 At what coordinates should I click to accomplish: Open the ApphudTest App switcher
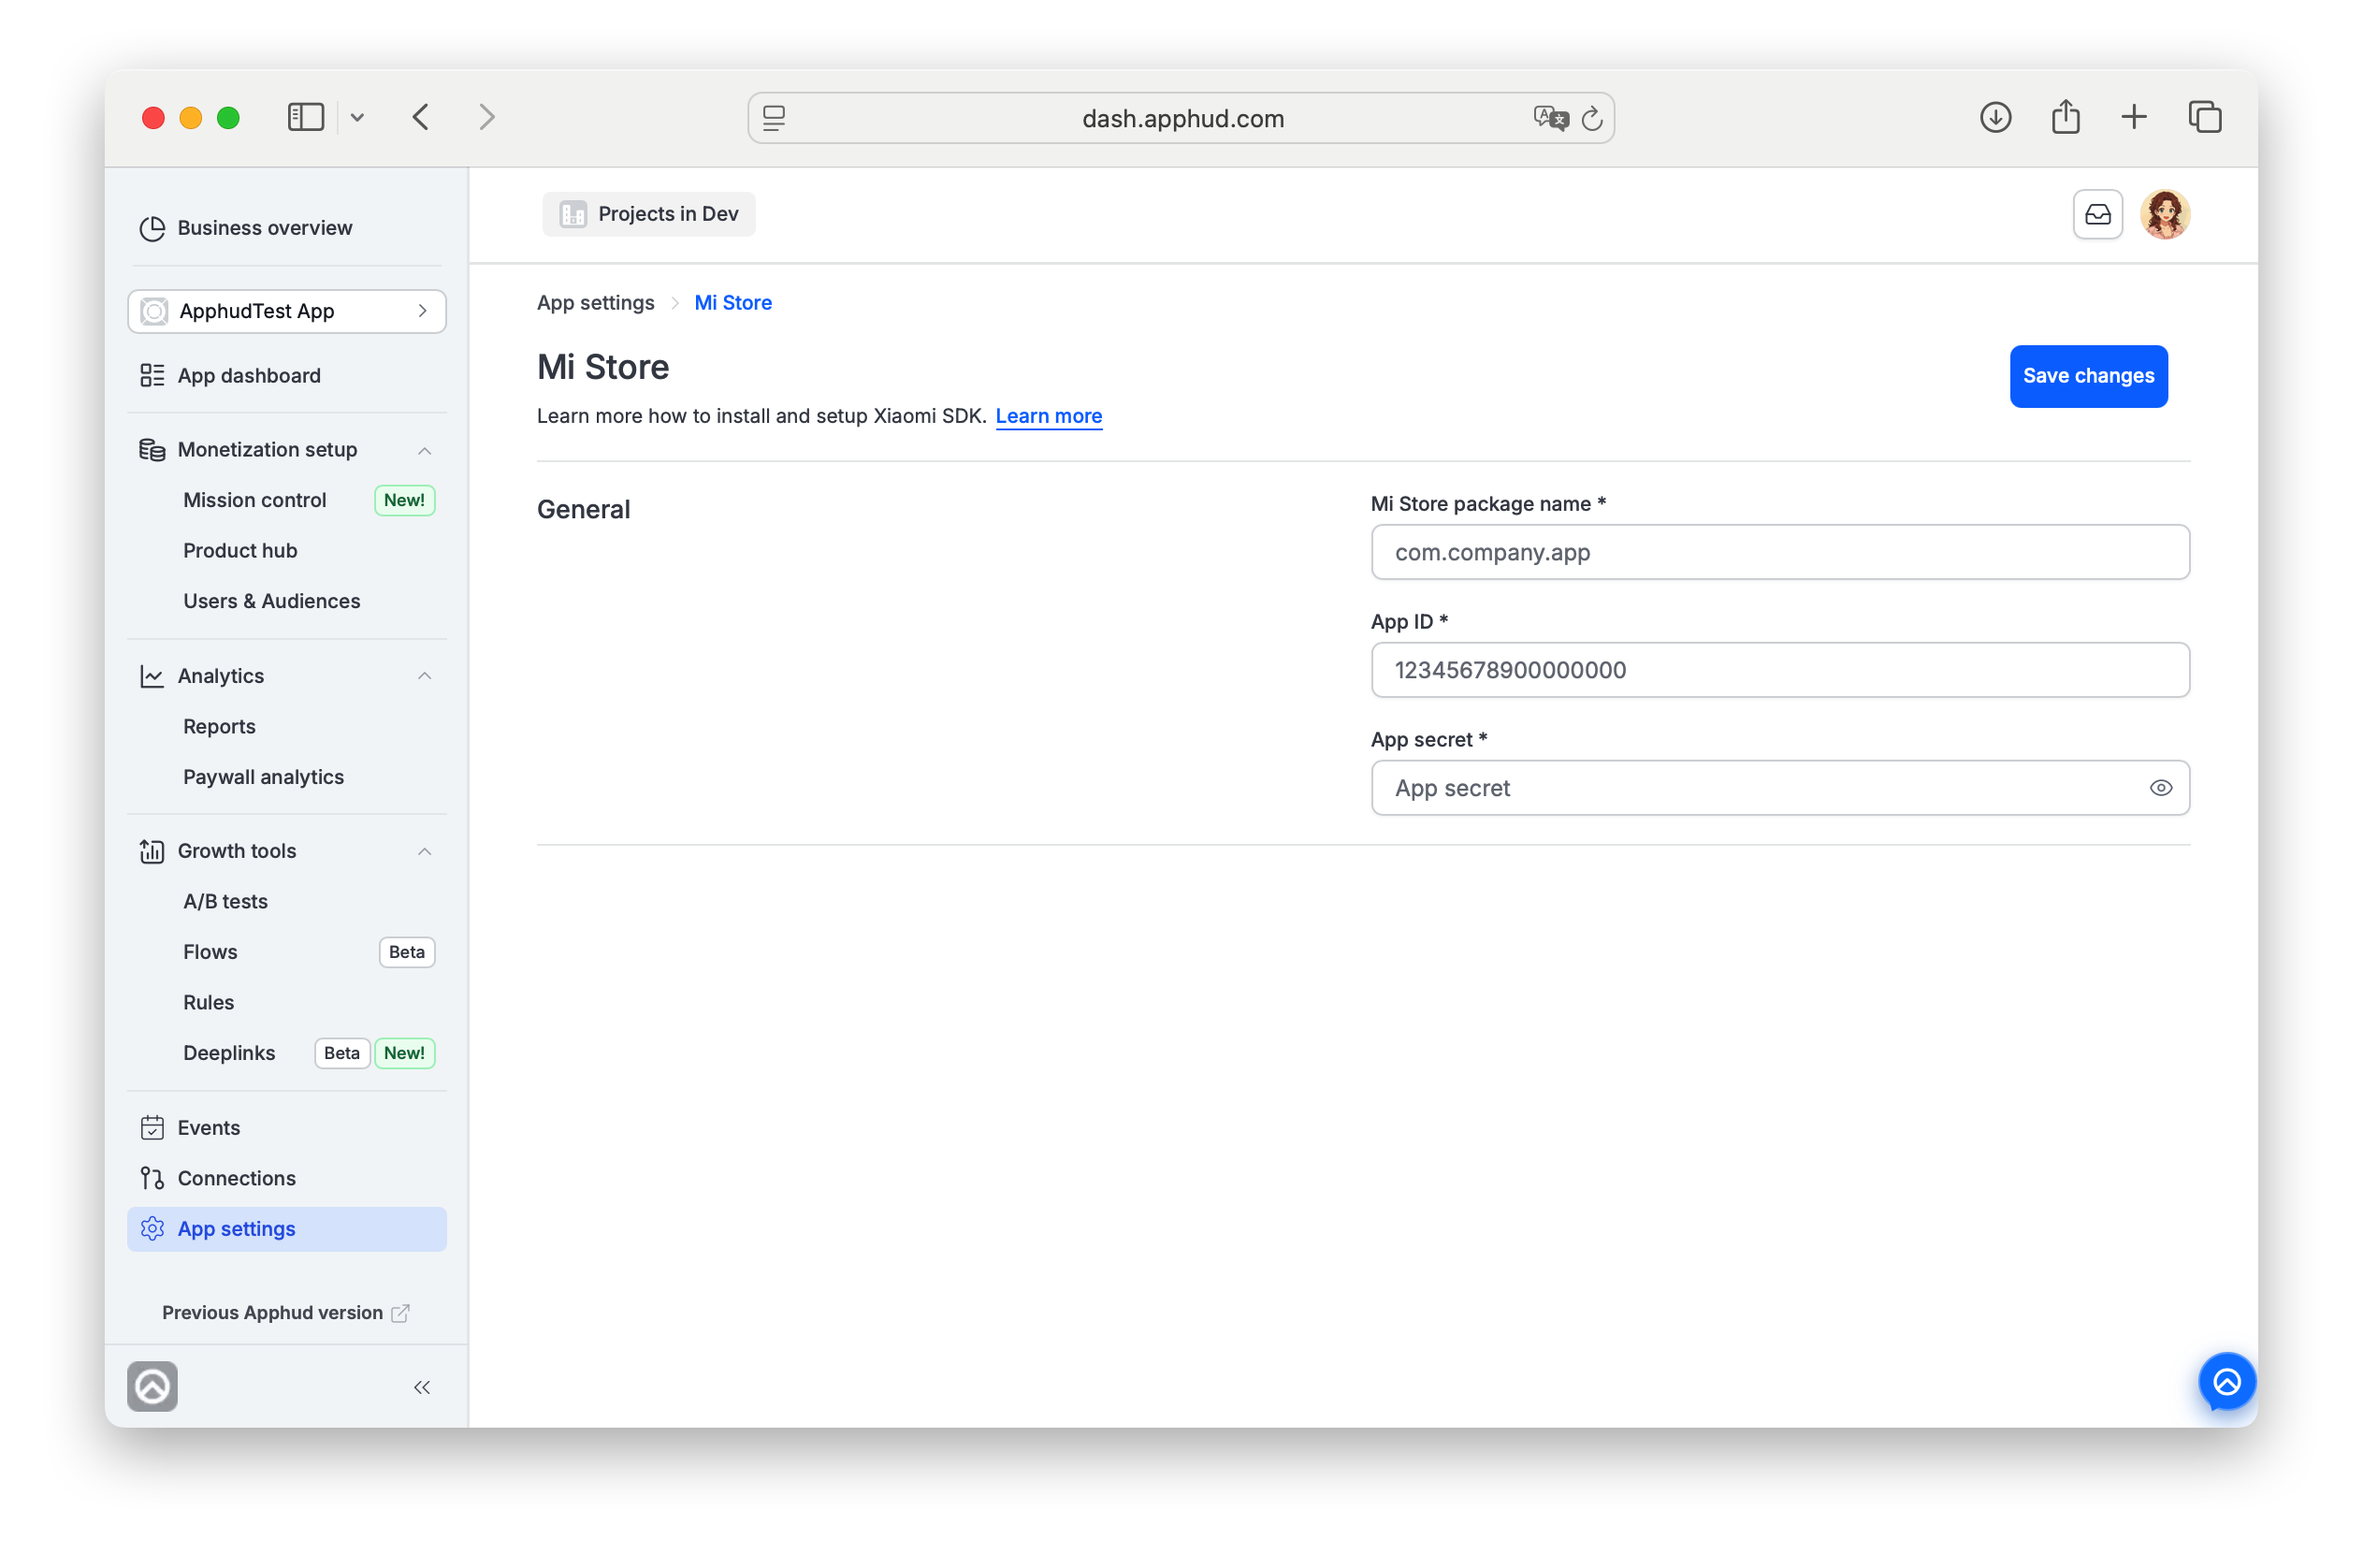pyautogui.click(x=287, y=311)
